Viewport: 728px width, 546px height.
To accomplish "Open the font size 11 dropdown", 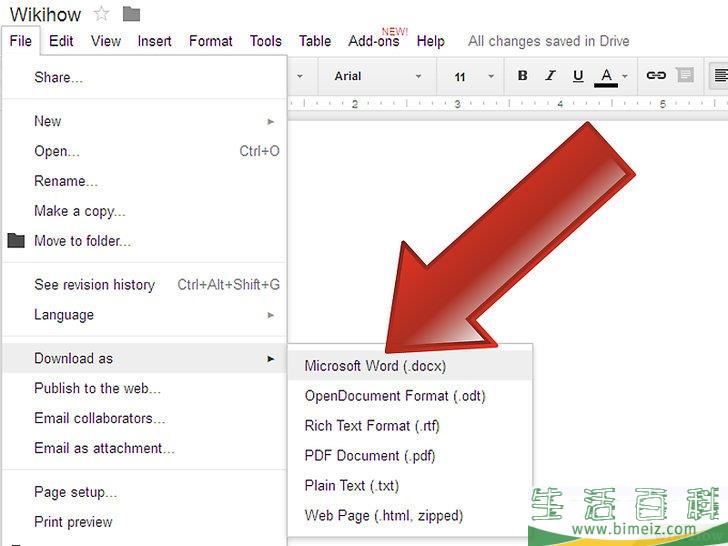I will click(471, 77).
